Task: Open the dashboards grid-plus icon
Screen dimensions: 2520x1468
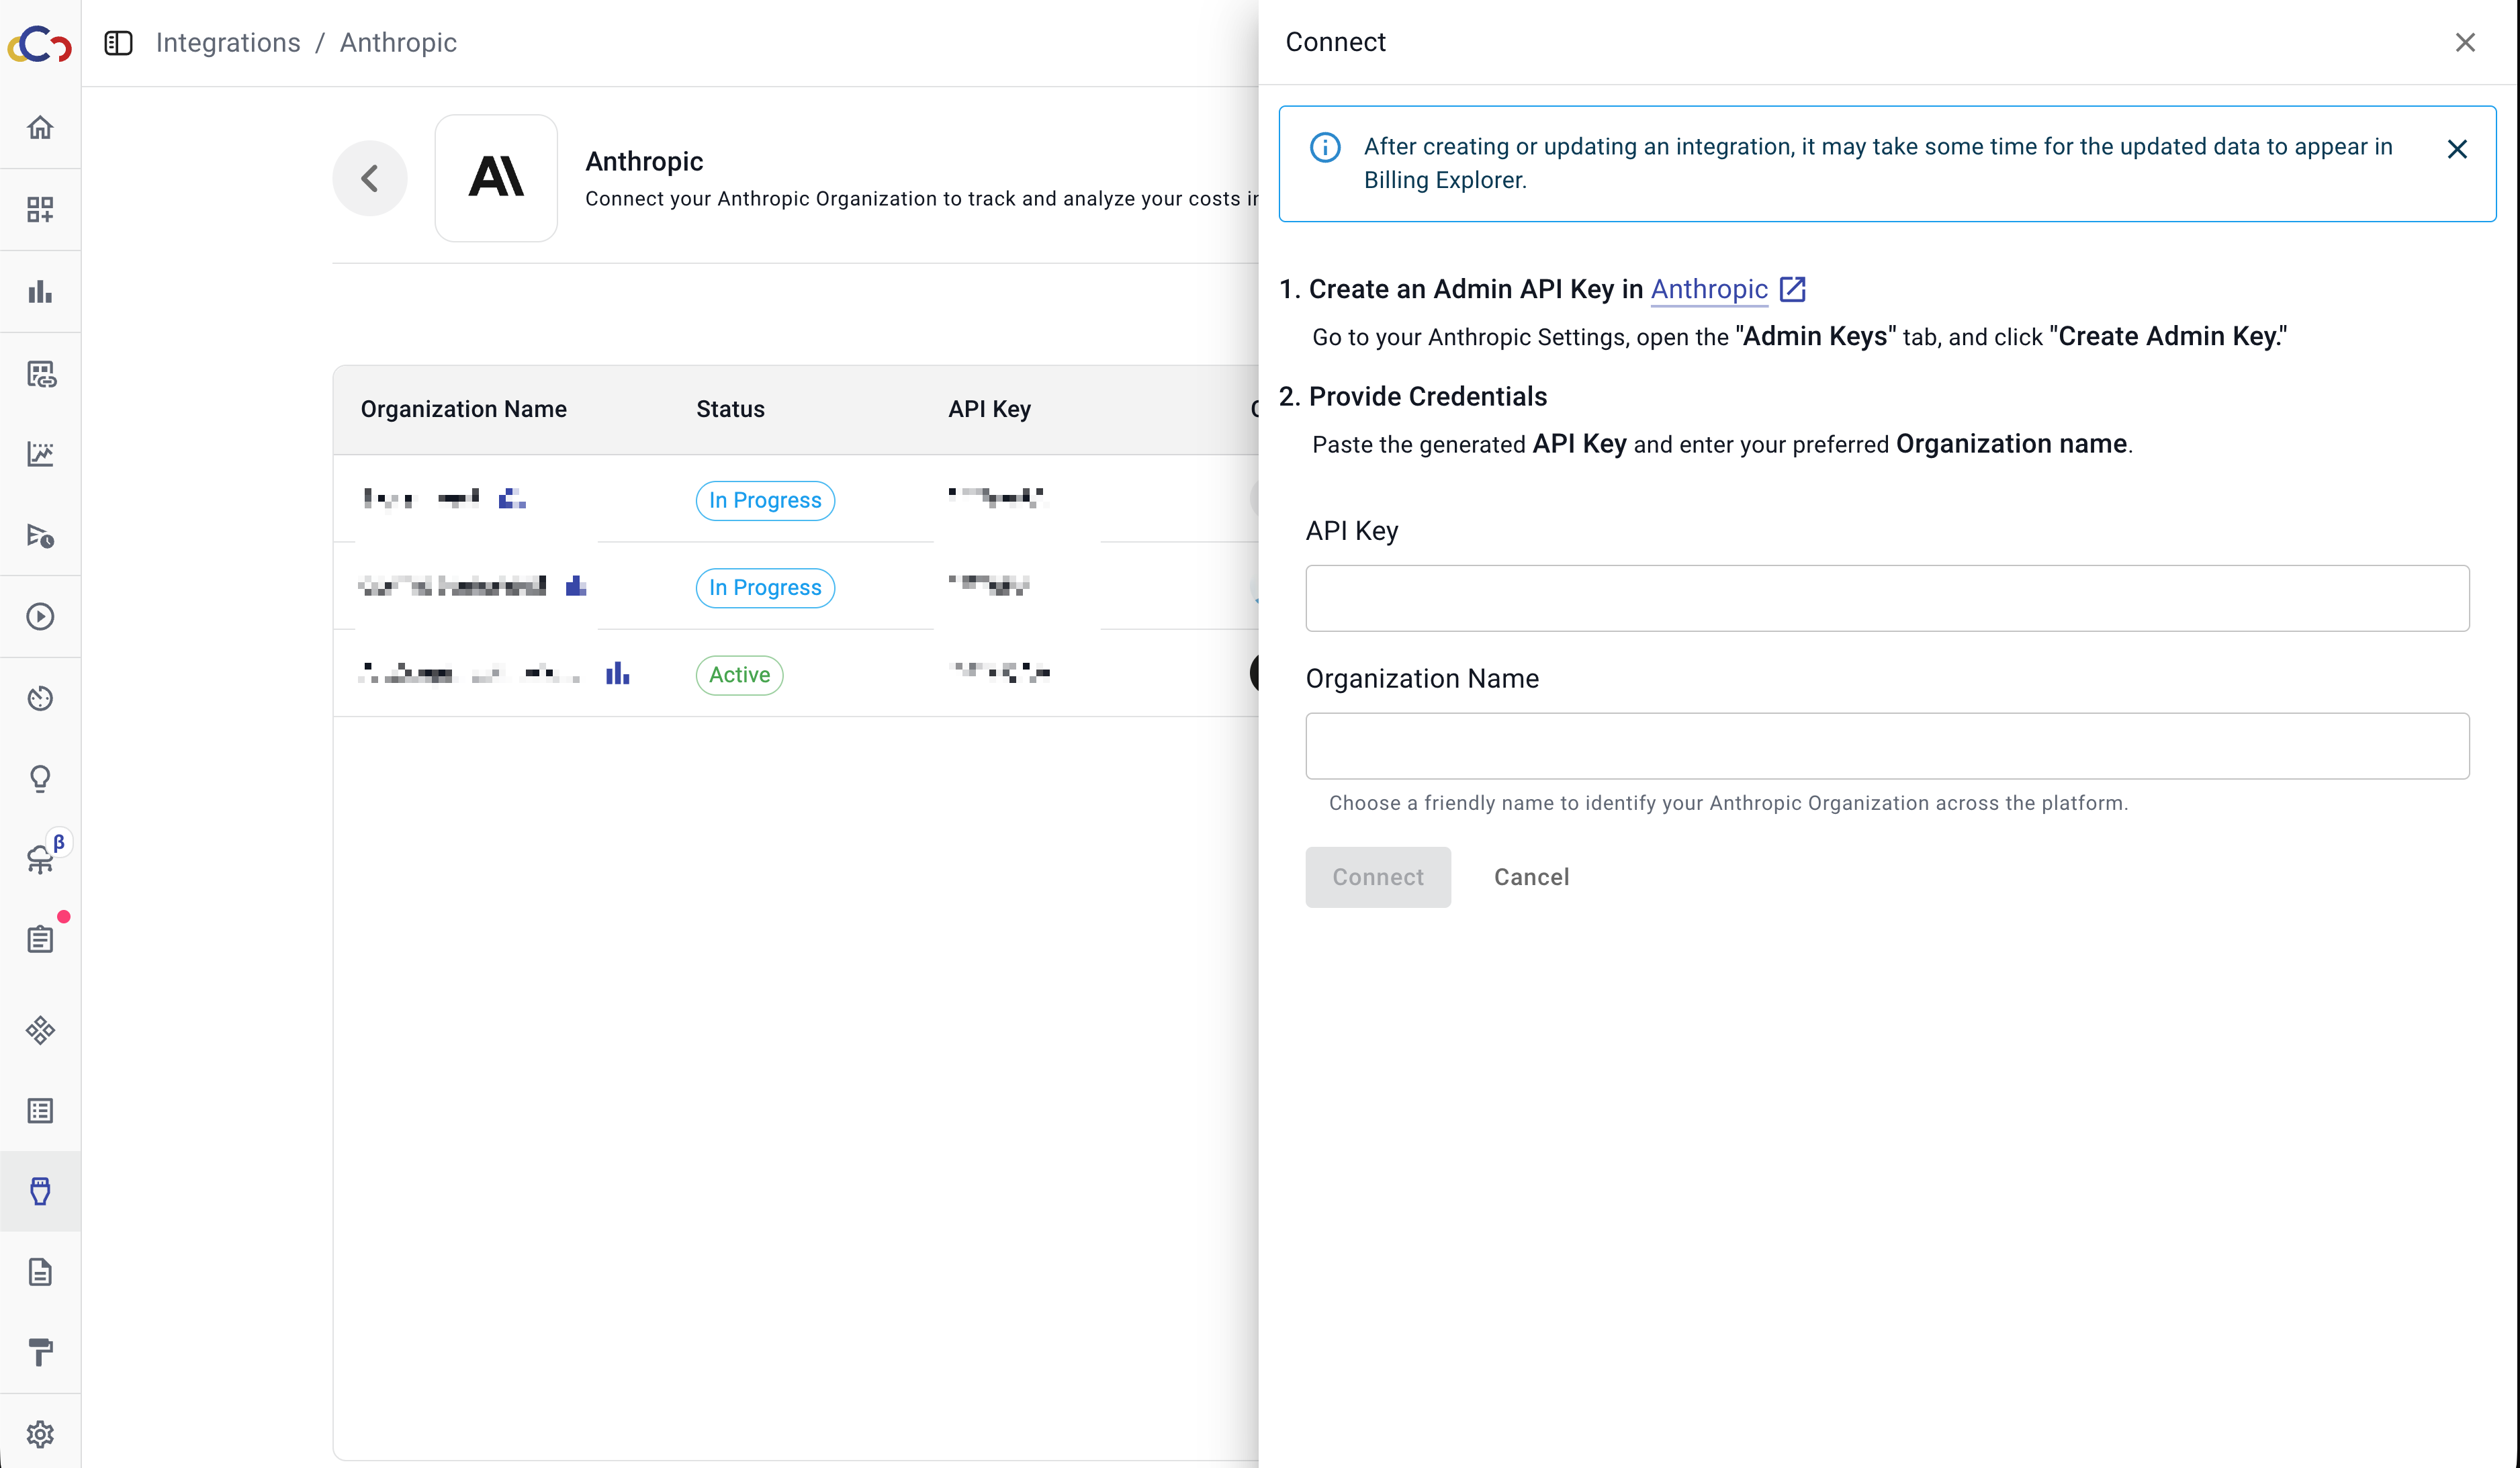Action: click(x=40, y=209)
